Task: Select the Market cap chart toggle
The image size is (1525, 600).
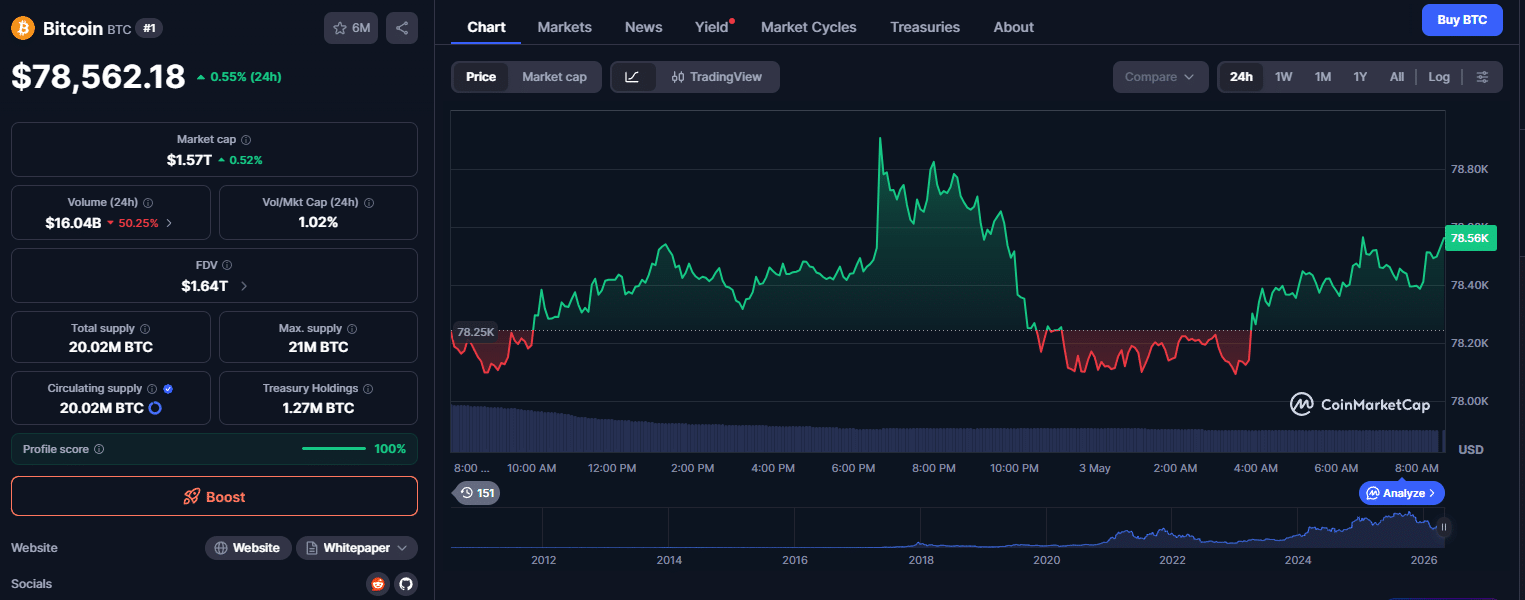Action: pos(554,77)
